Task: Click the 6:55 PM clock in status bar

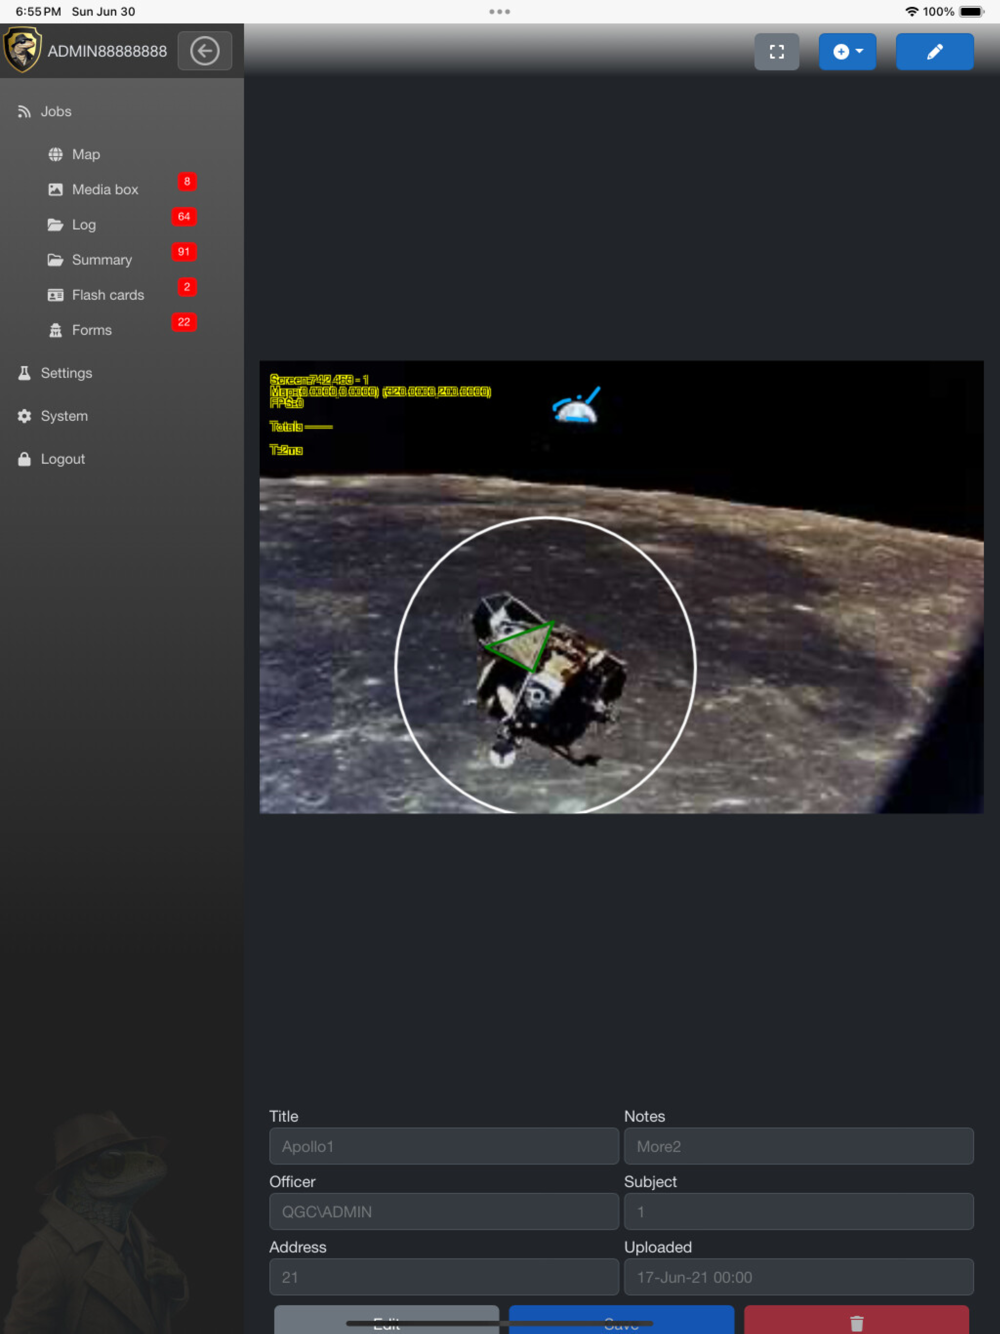Action: click(x=38, y=12)
